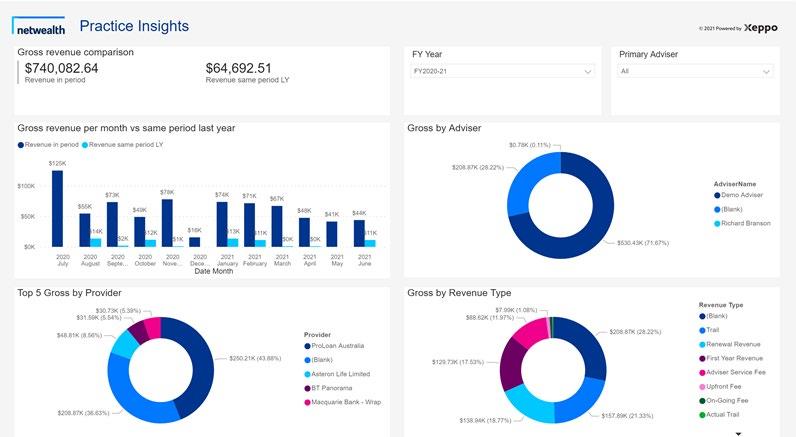Click the First Year Revenue color swatch

(x=702, y=358)
